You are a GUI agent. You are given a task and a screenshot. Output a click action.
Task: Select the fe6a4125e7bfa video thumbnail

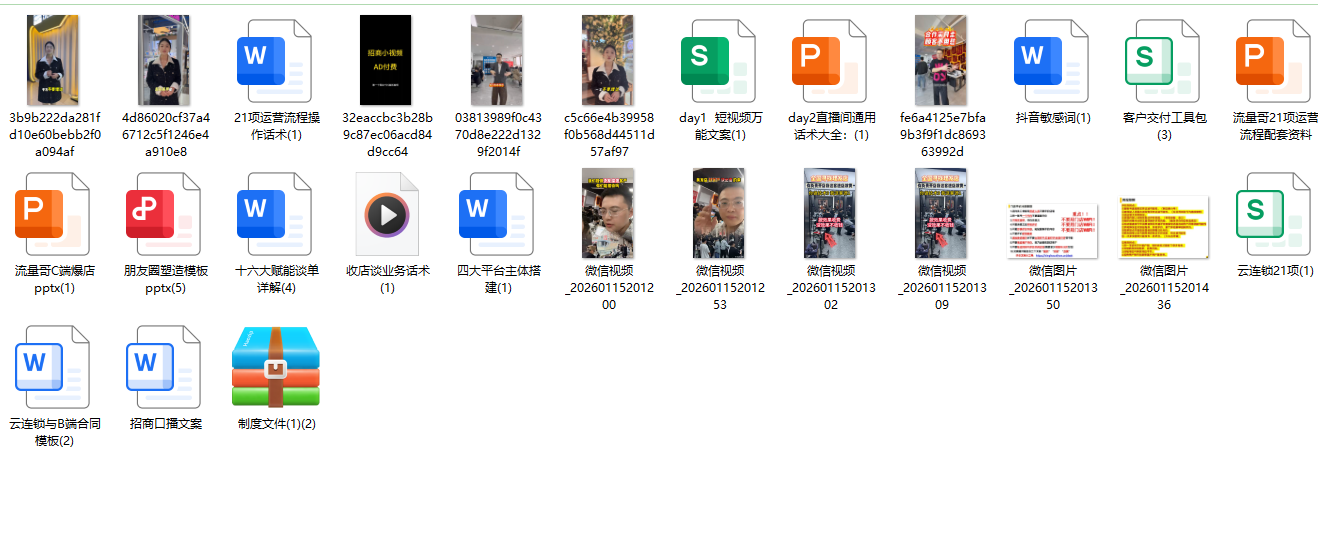940,60
